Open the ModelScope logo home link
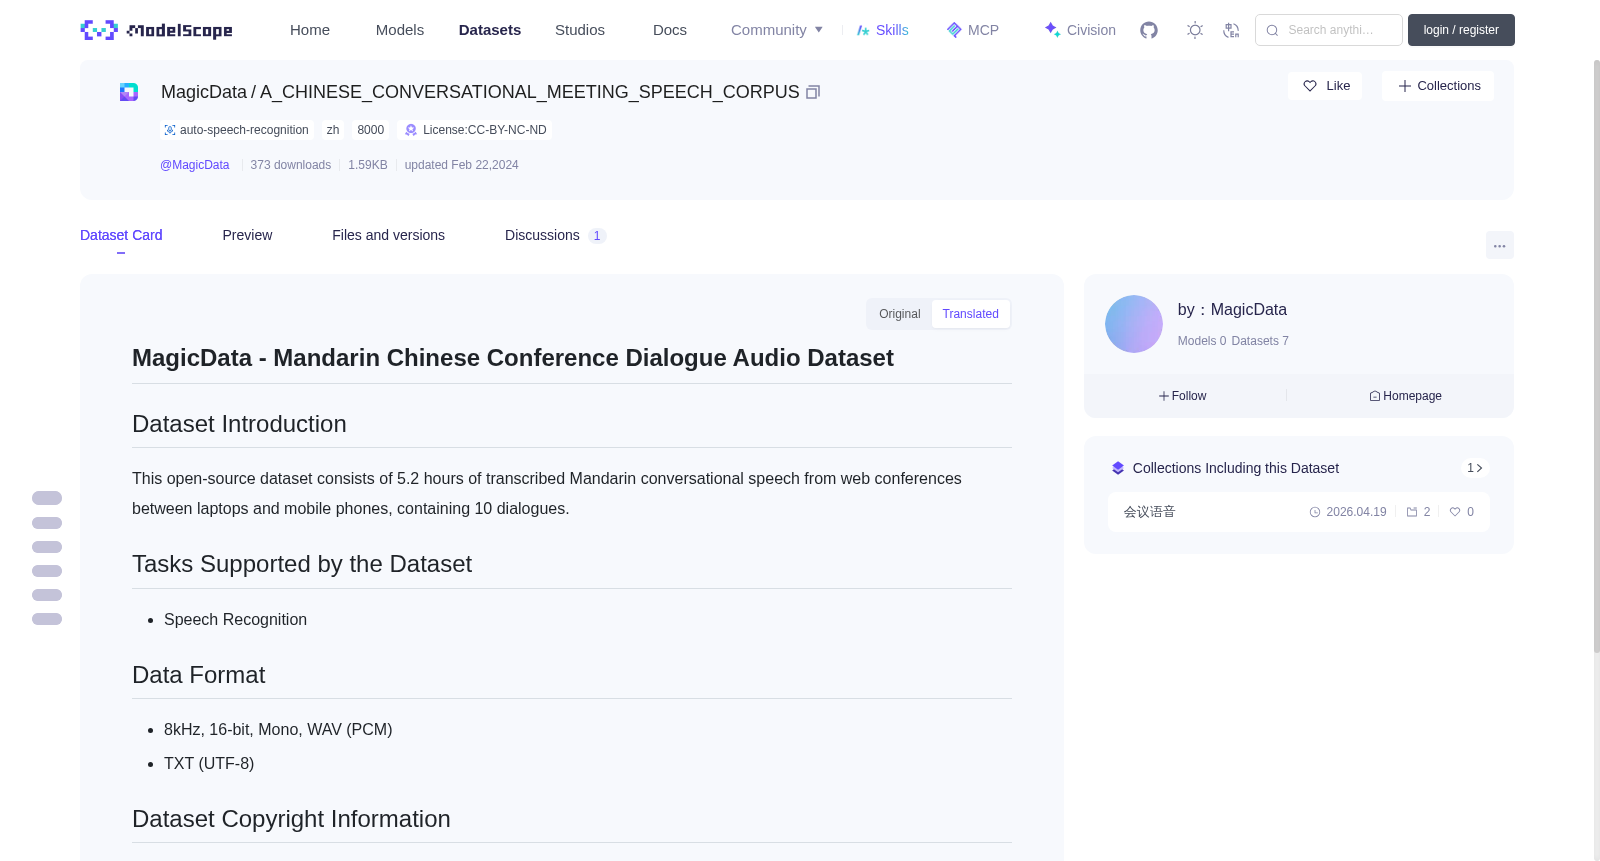 click(x=156, y=30)
